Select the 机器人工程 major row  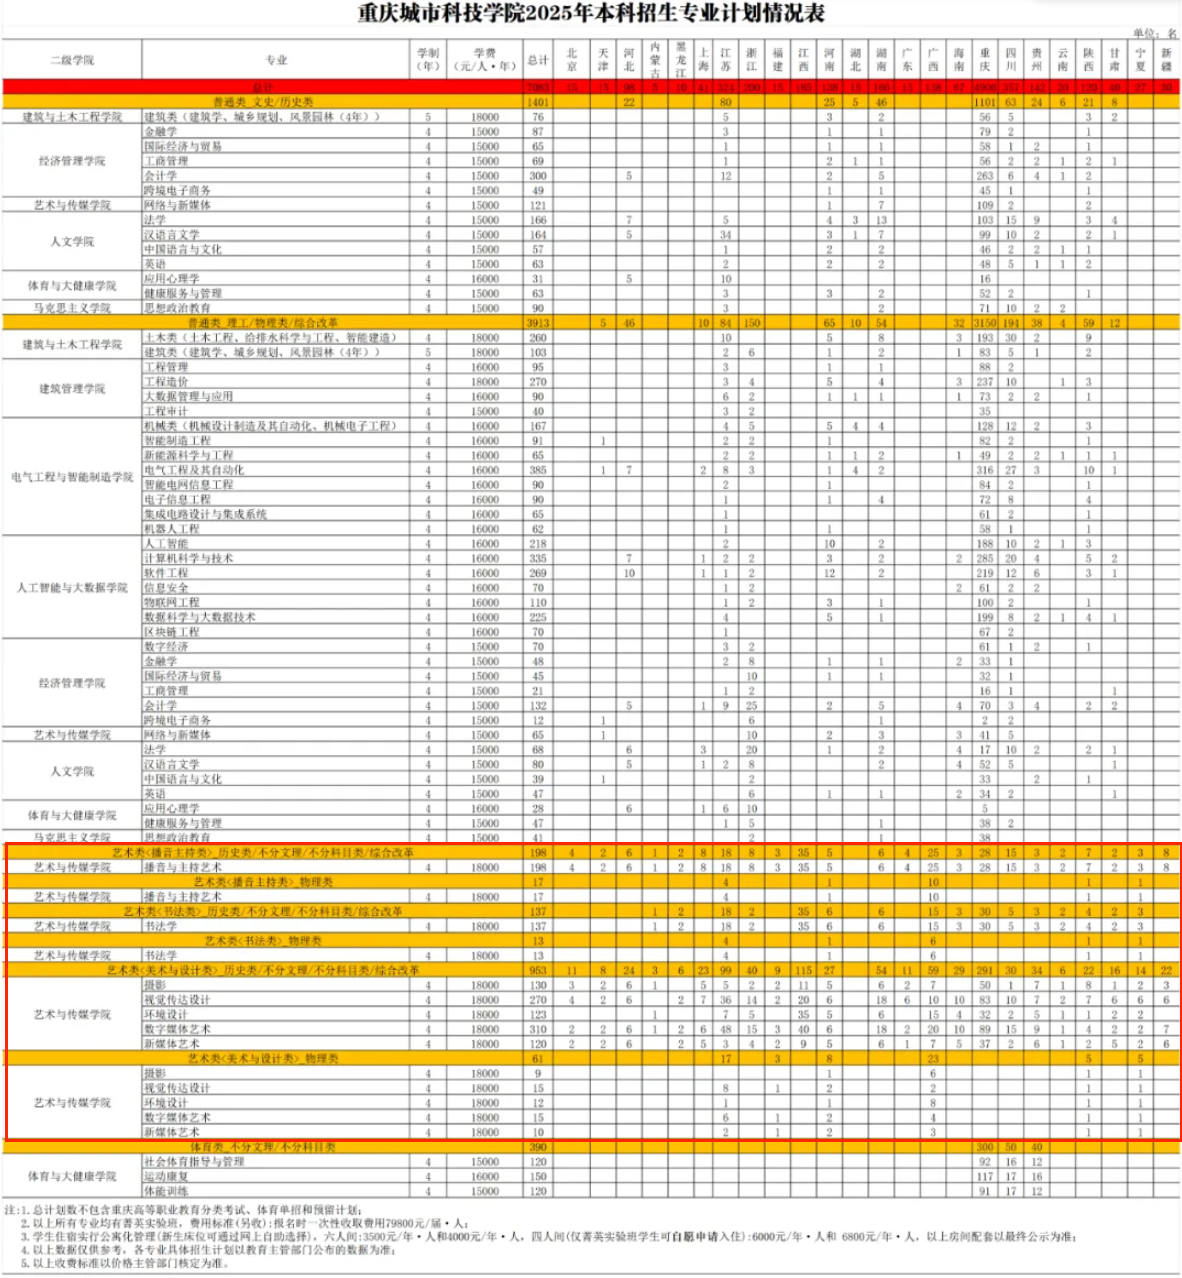tap(172, 529)
